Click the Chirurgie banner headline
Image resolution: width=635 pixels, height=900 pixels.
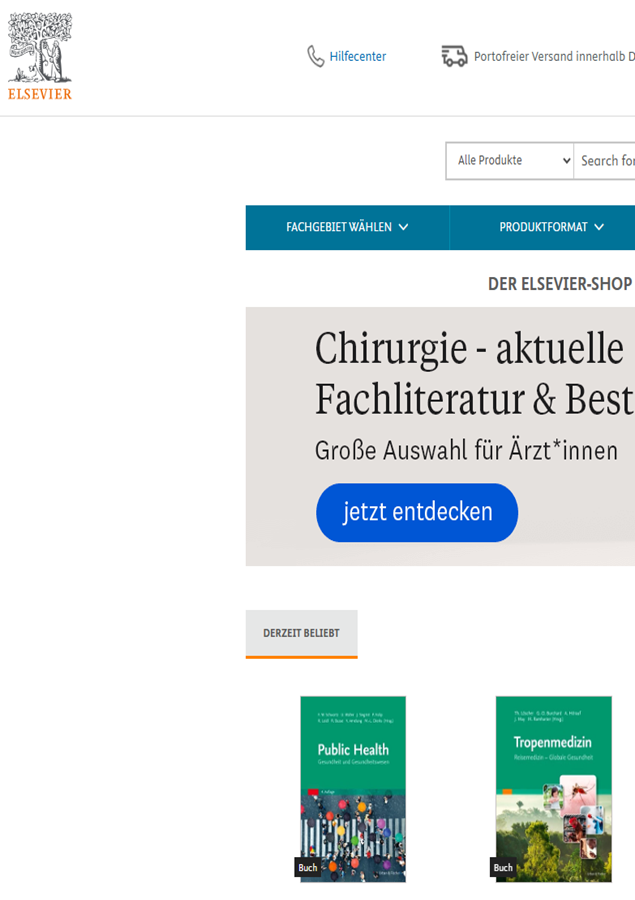point(474,373)
